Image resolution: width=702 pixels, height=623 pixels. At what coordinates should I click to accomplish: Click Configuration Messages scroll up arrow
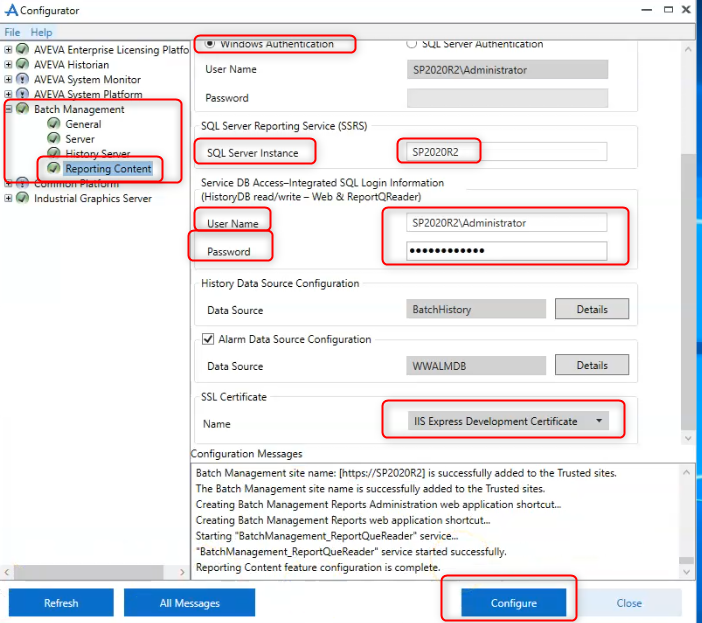click(x=686, y=472)
